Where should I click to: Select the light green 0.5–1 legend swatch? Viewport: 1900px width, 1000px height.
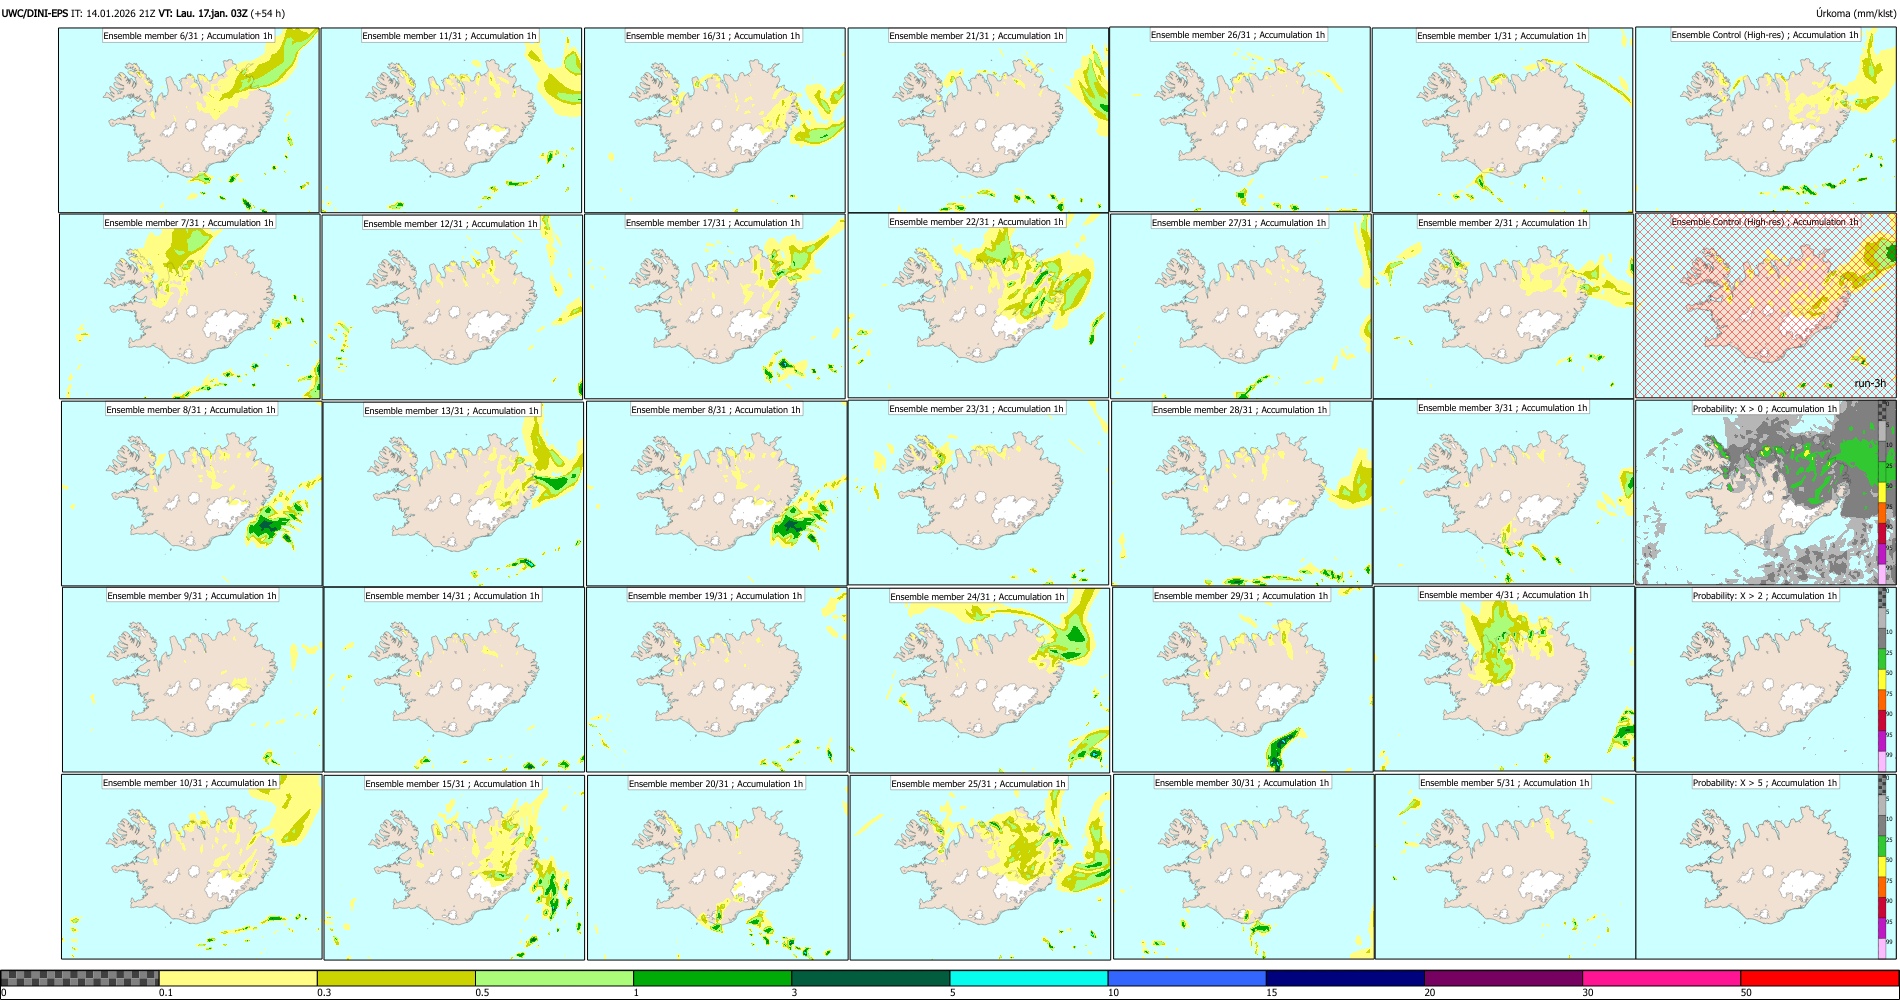[x=554, y=978]
